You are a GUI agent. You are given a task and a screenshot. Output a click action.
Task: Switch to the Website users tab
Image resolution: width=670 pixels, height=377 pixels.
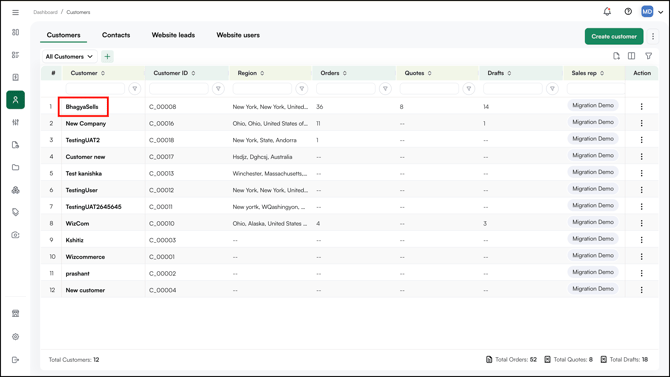(238, 35)
